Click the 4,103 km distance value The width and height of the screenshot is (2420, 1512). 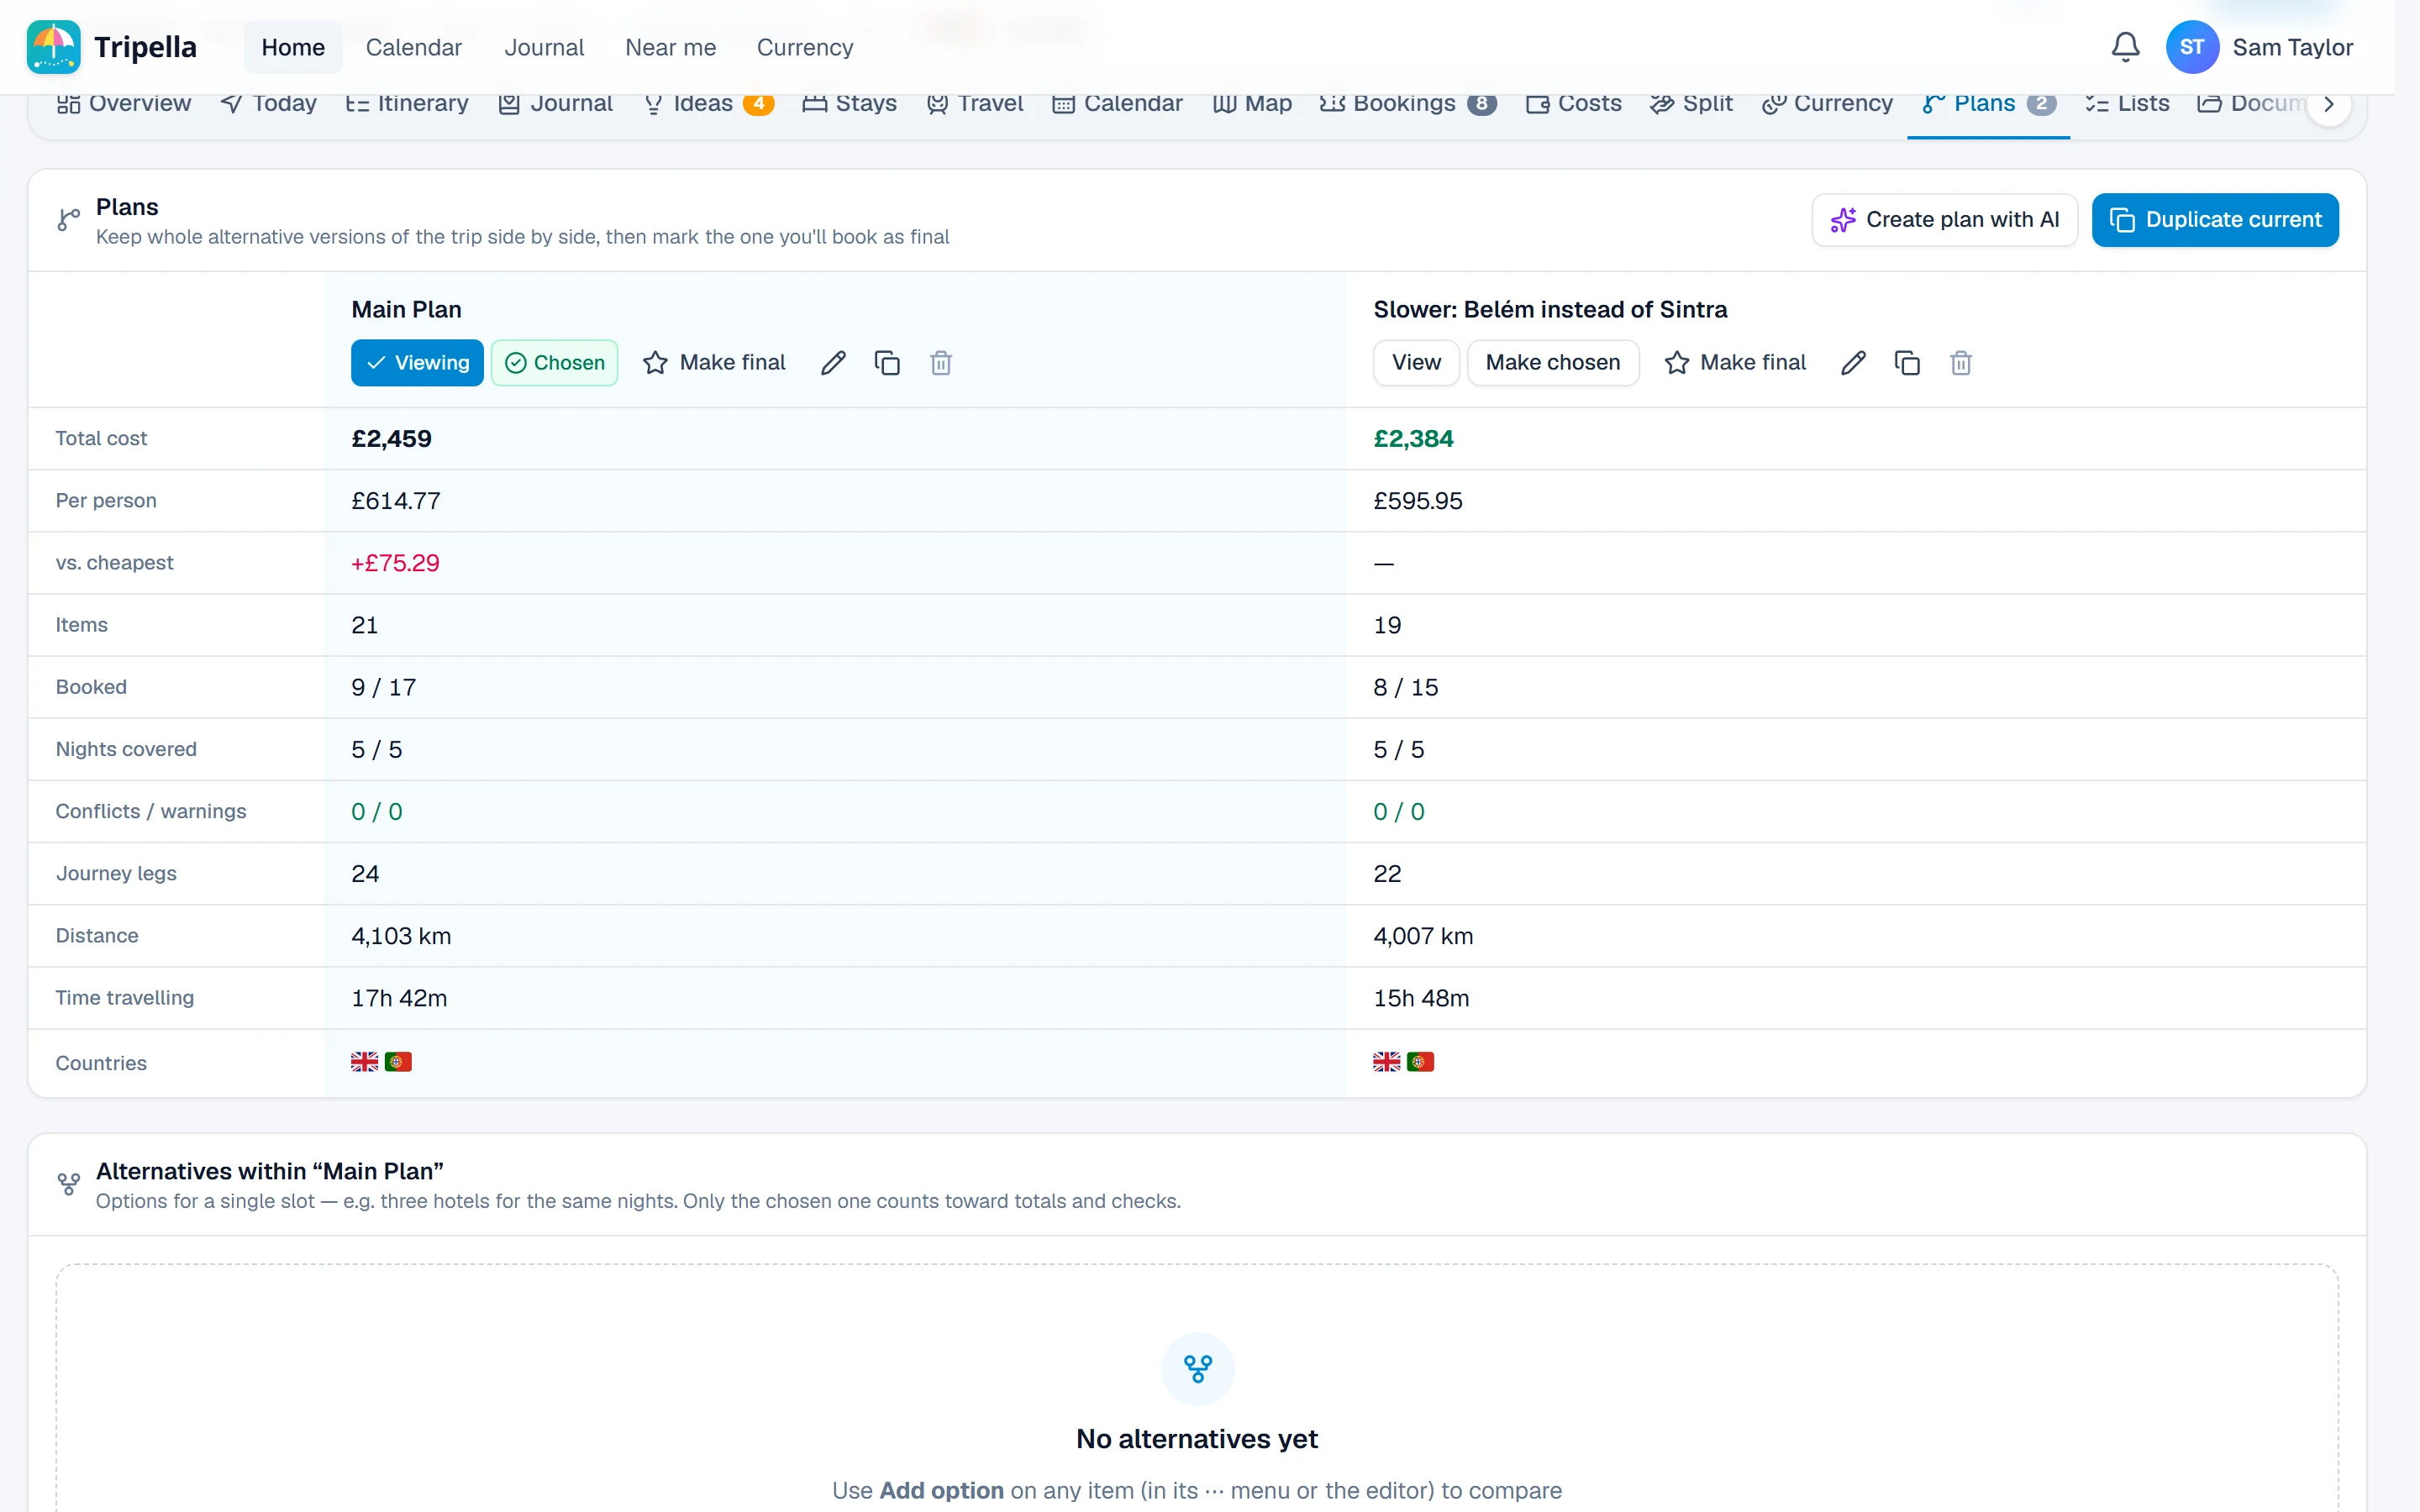click(401, 936)
